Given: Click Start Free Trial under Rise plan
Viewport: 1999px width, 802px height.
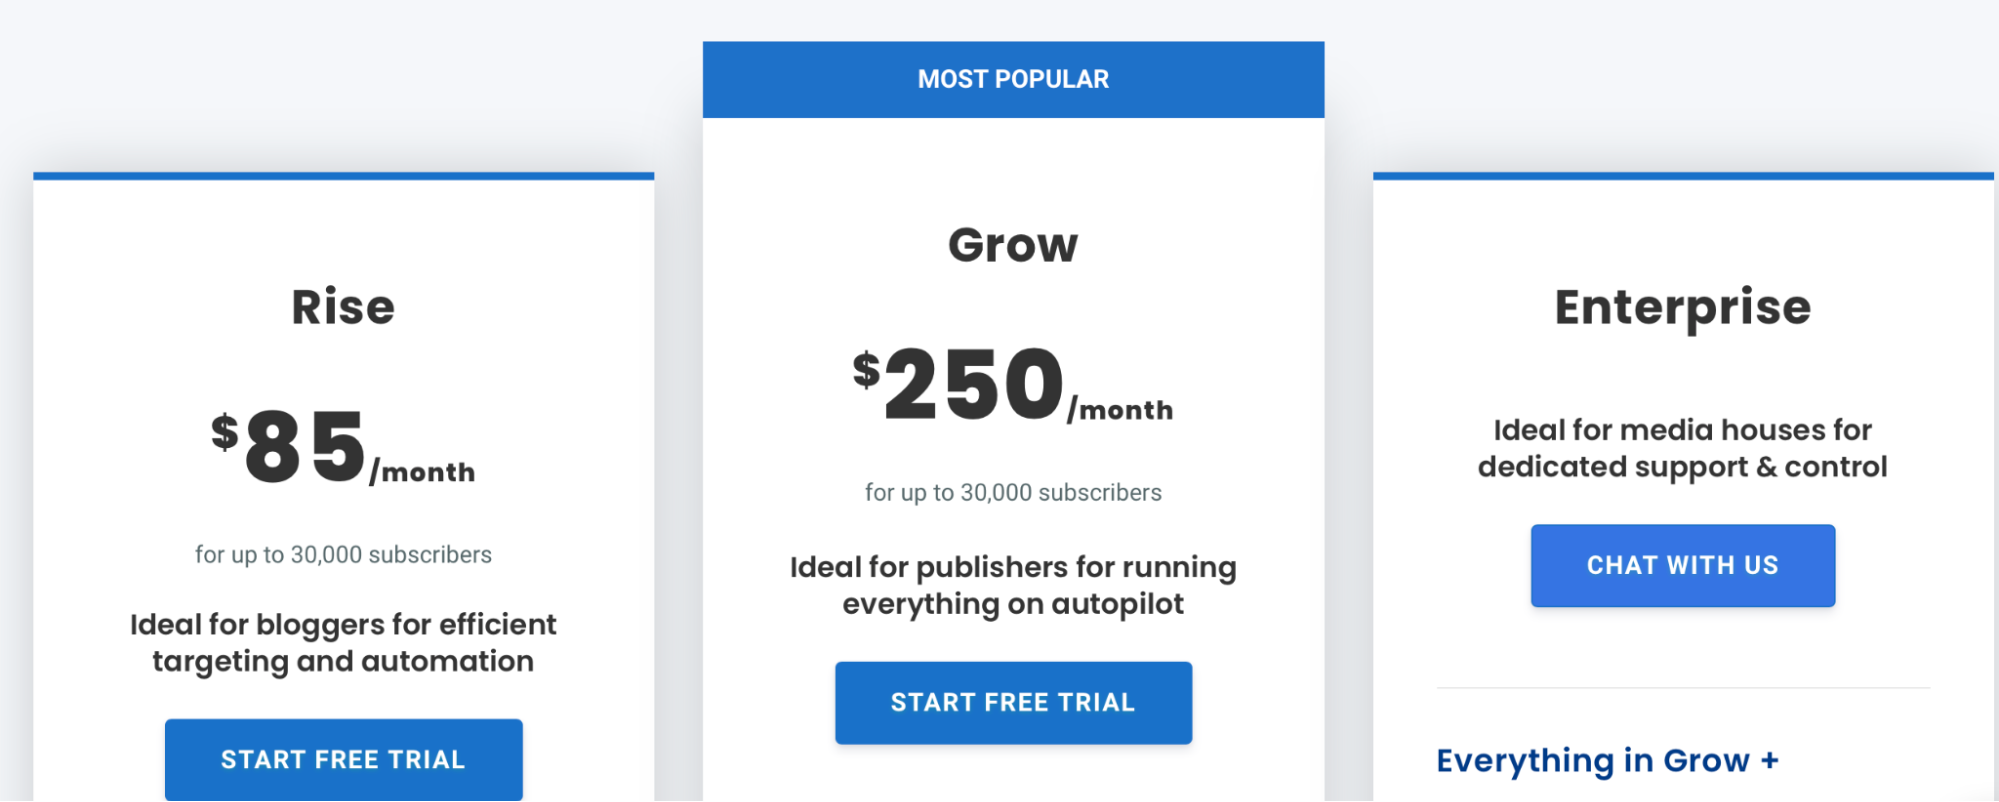Looking at the screenshot, I should coord(343,759).
